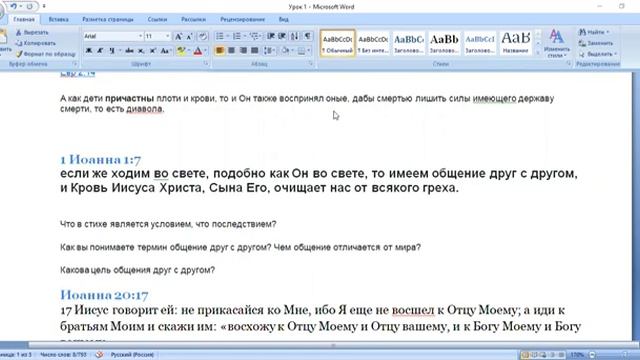Toggle Bold (Ж) formatting
The image size is (640, 360).
[89, 51]
